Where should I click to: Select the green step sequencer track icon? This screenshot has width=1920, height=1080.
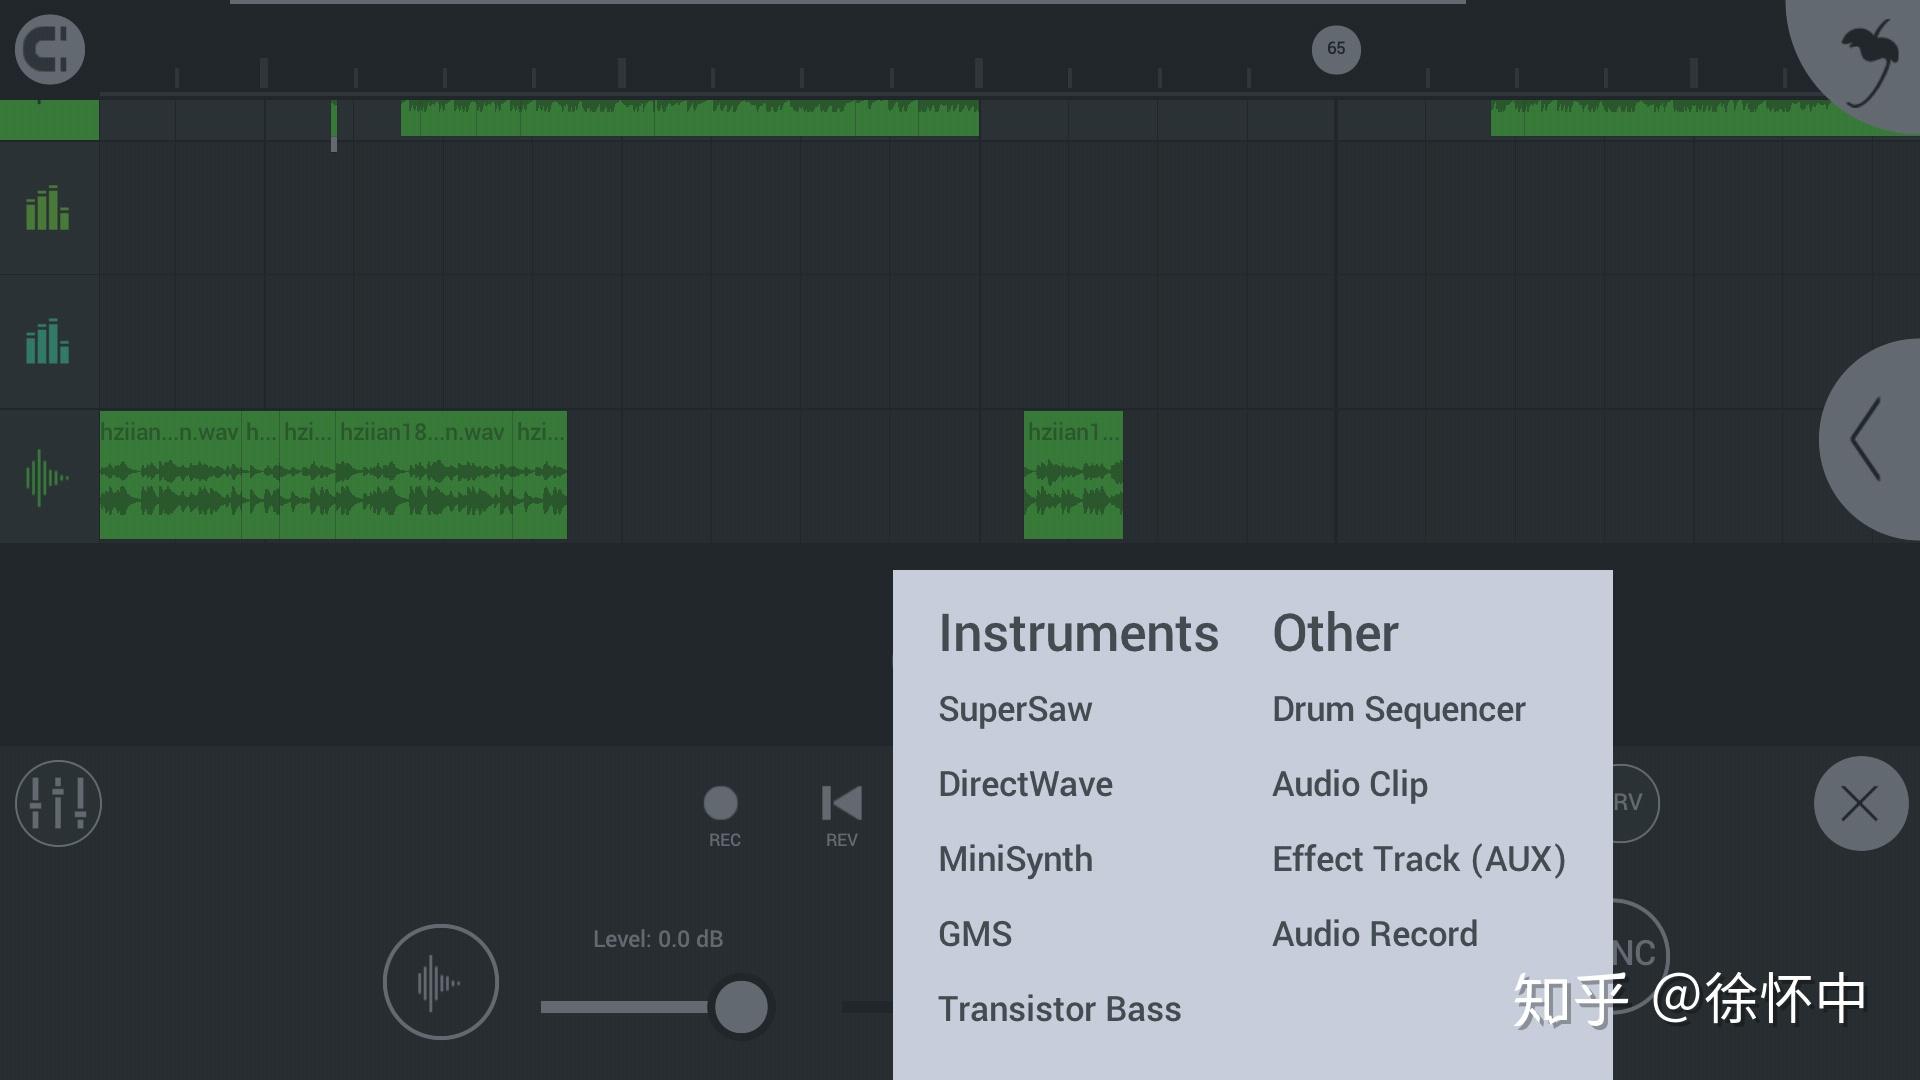tap(48, 208)
